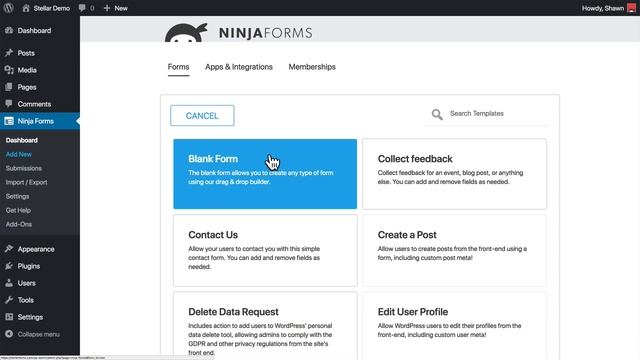Open the Get Help submenu link

pos(18,210)
